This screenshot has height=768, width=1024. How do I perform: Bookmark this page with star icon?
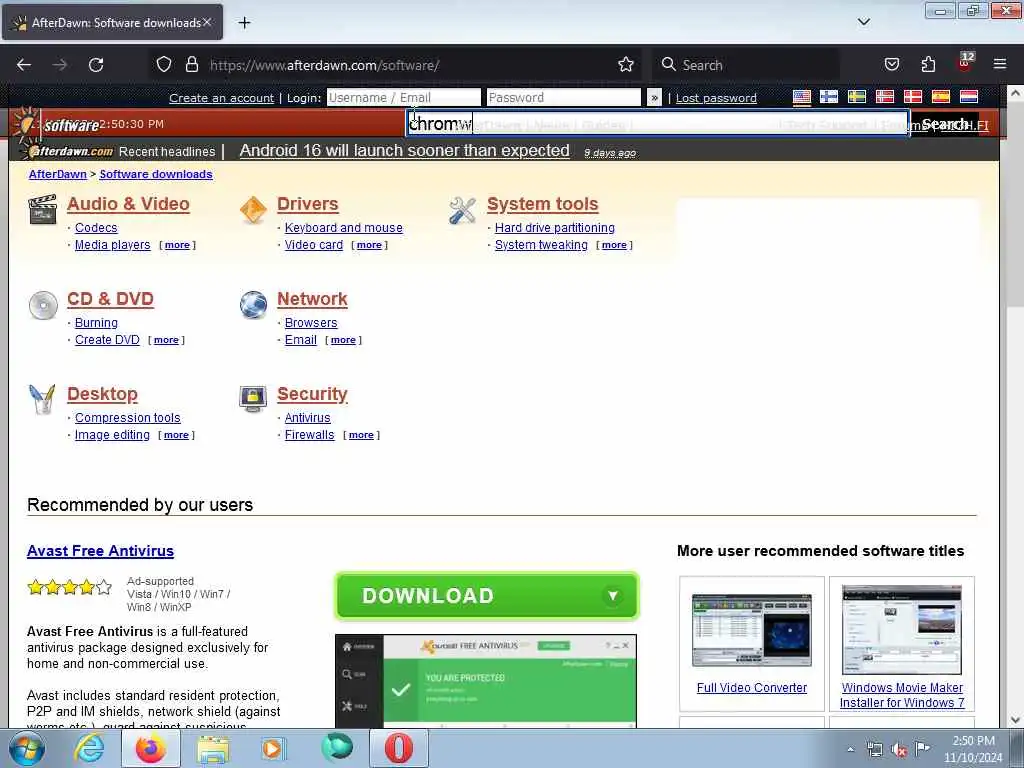click(626, 65)
